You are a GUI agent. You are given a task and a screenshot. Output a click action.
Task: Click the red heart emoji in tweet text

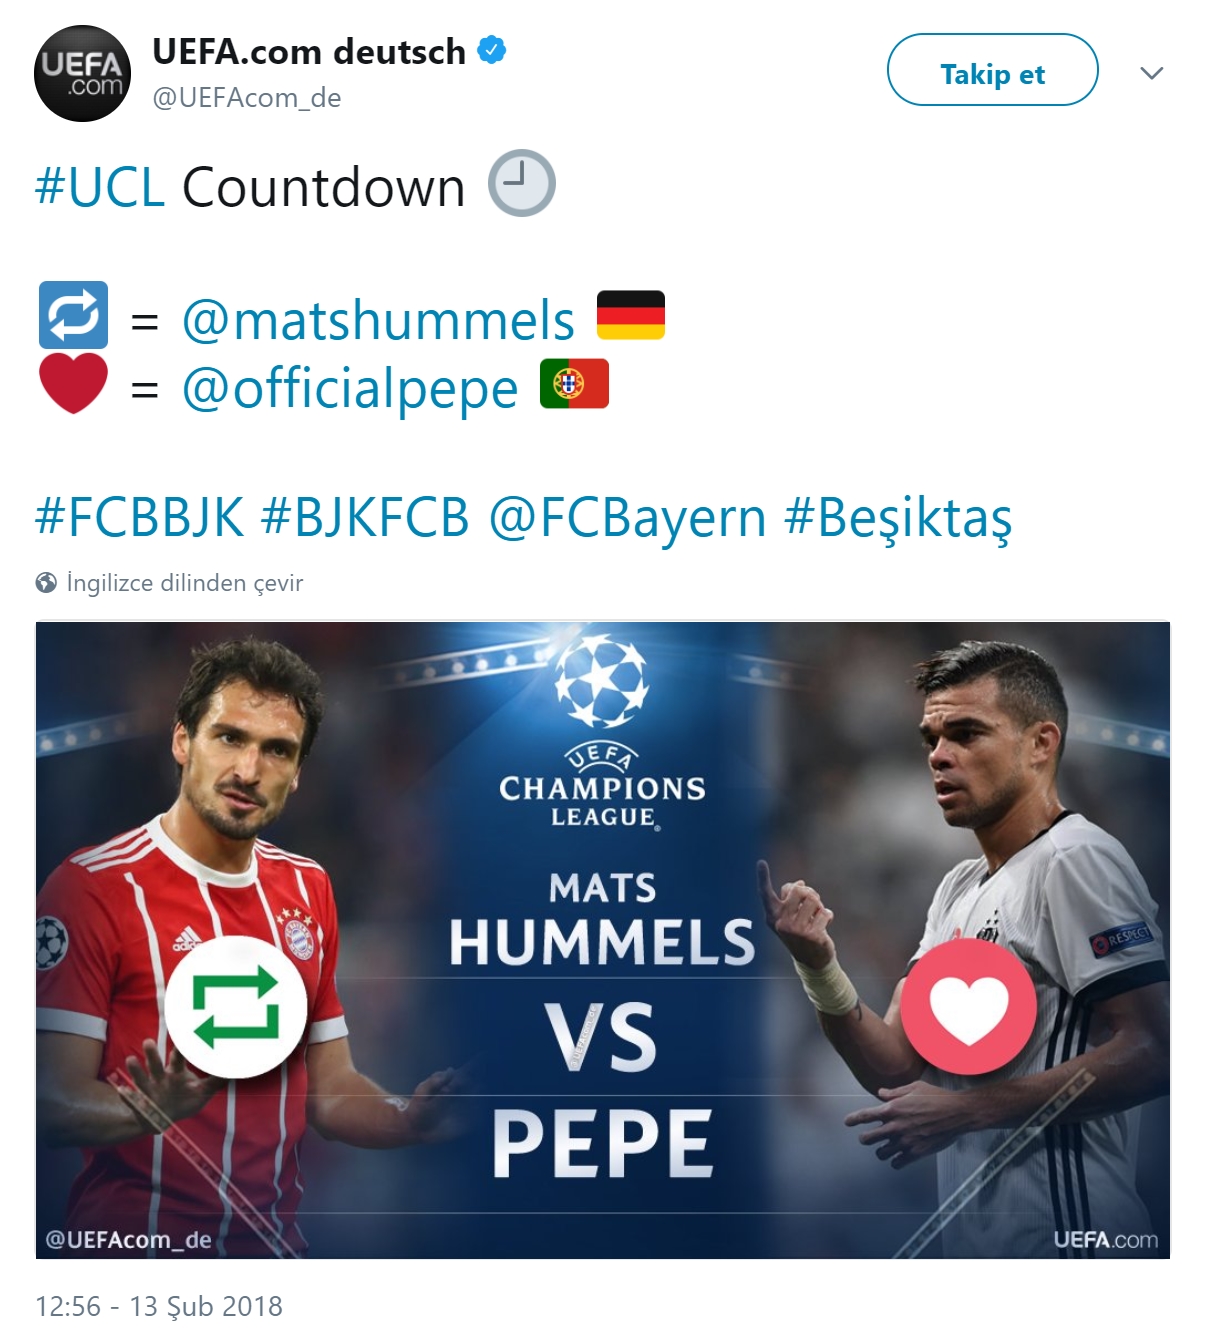pos(73,383)
